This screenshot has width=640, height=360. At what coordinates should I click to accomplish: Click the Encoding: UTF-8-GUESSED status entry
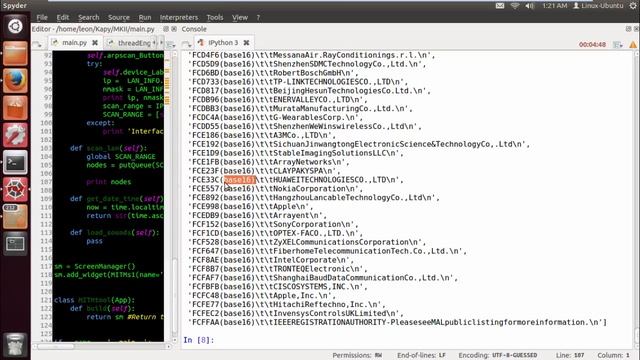click(498, 355)
